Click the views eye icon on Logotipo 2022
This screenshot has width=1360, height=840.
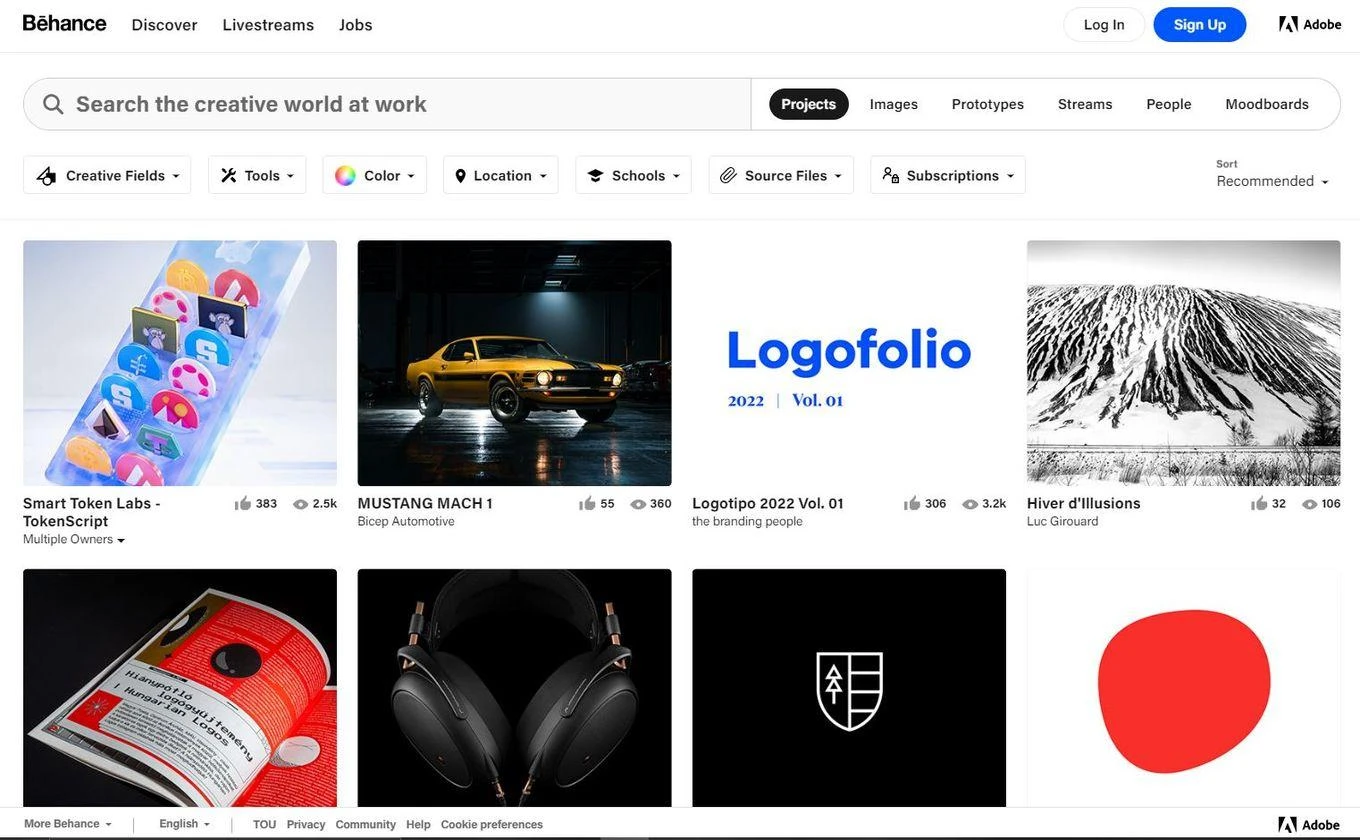tap(970, 504)
